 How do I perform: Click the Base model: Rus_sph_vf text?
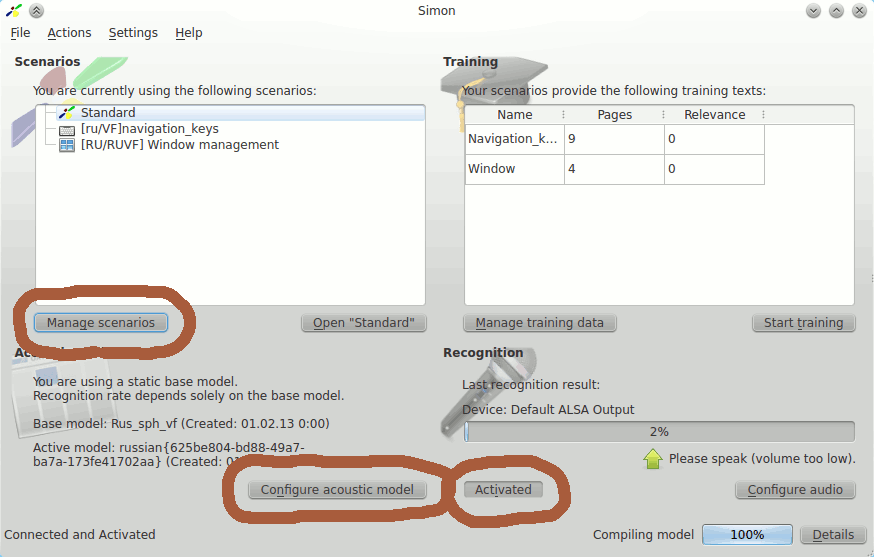[x=181, y=424]
